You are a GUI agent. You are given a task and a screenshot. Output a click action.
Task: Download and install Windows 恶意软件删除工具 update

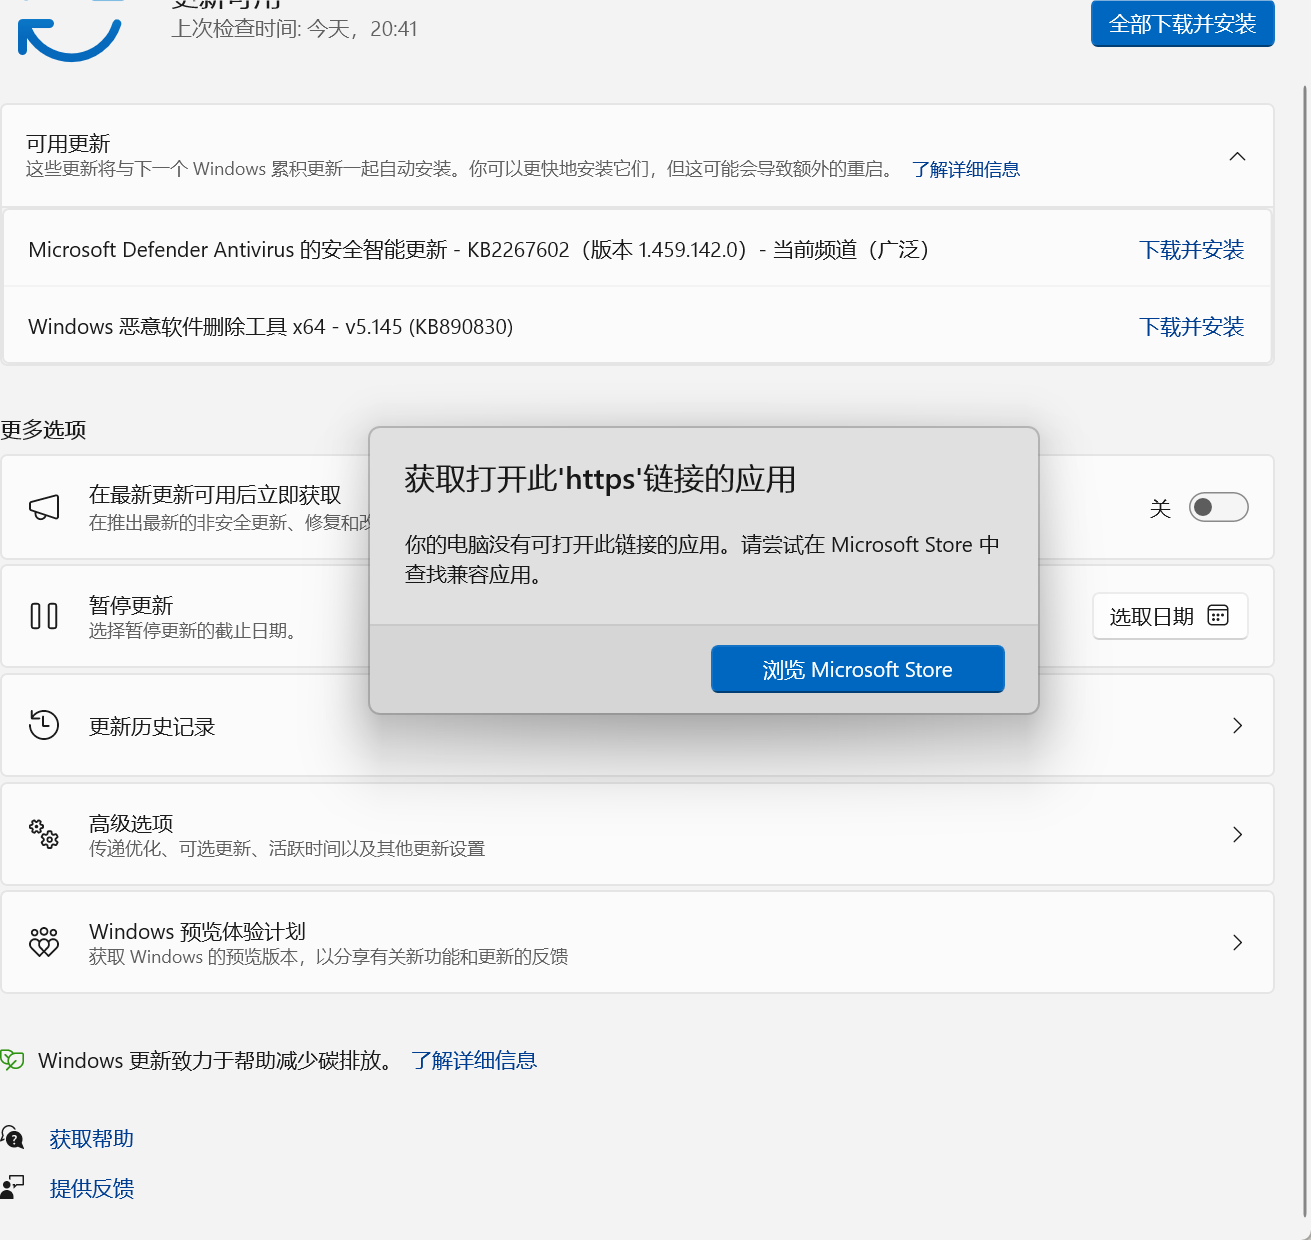(1191, 326)
